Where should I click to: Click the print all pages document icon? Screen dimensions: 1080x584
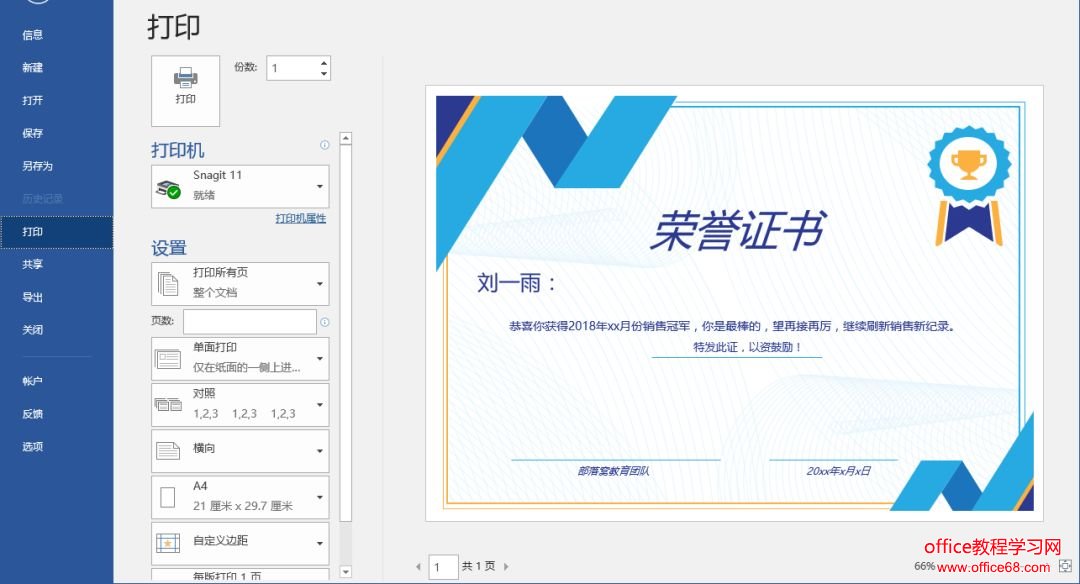point(168,284)
